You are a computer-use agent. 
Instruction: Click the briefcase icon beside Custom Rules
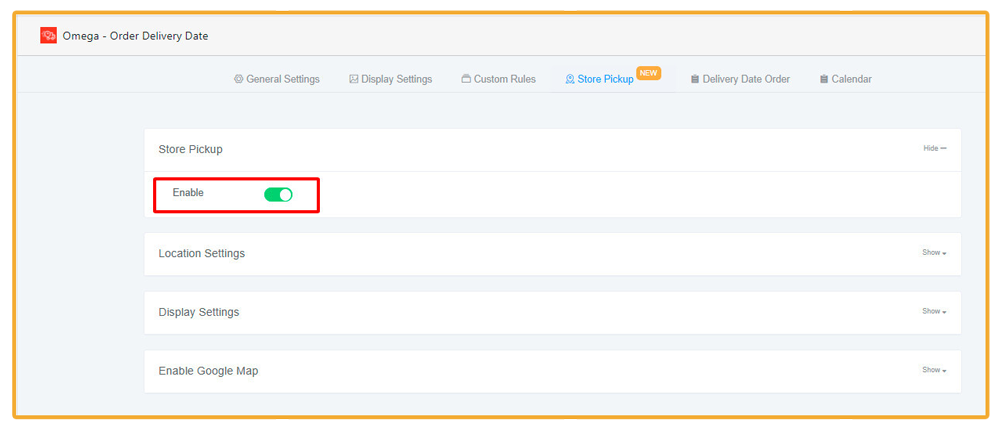pyautogui.click(x=466, y=79)
